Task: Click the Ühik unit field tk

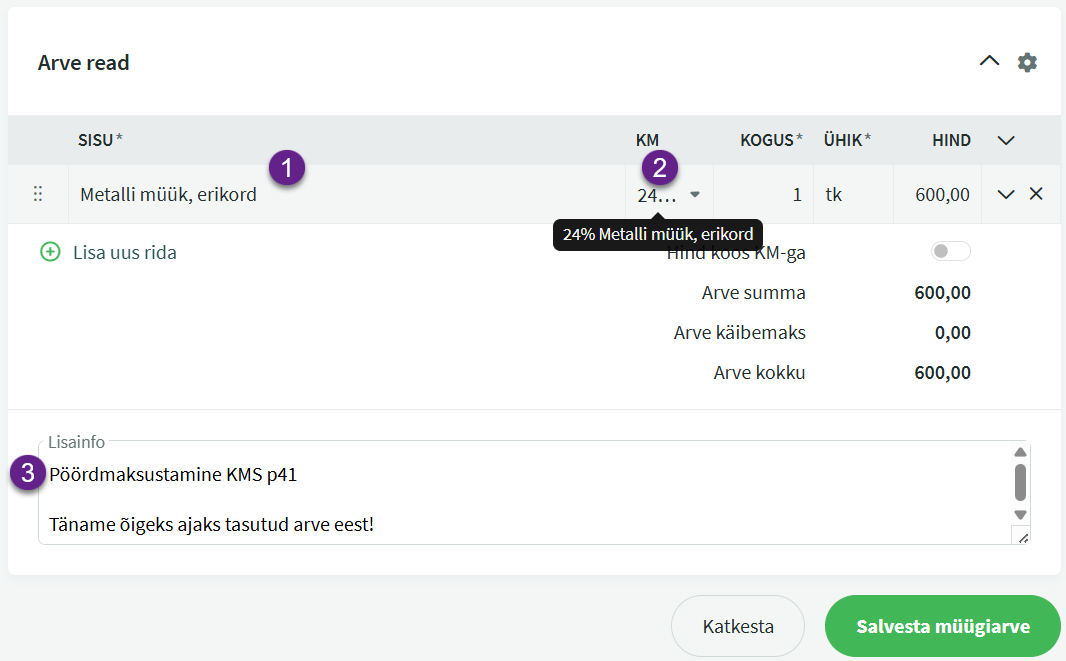Action: point(850,195)
